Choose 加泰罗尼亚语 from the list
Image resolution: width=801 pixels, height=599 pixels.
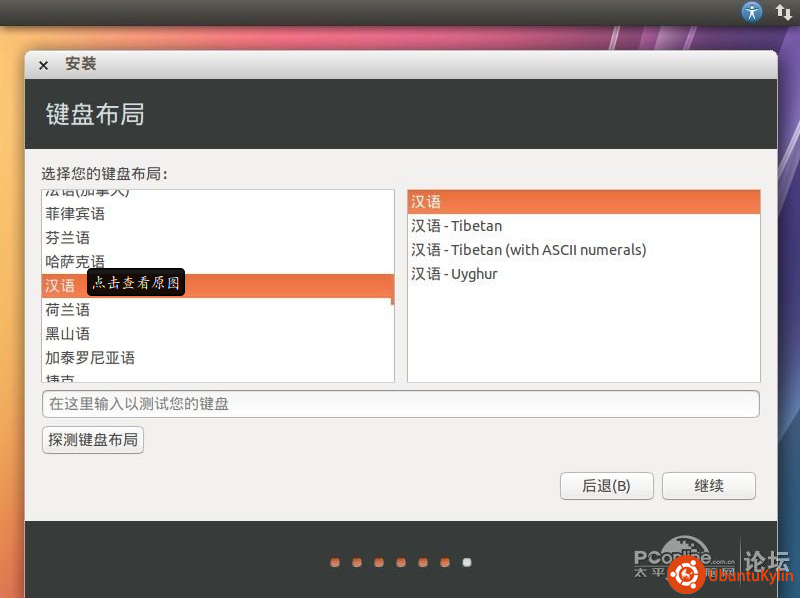[90, 358]
